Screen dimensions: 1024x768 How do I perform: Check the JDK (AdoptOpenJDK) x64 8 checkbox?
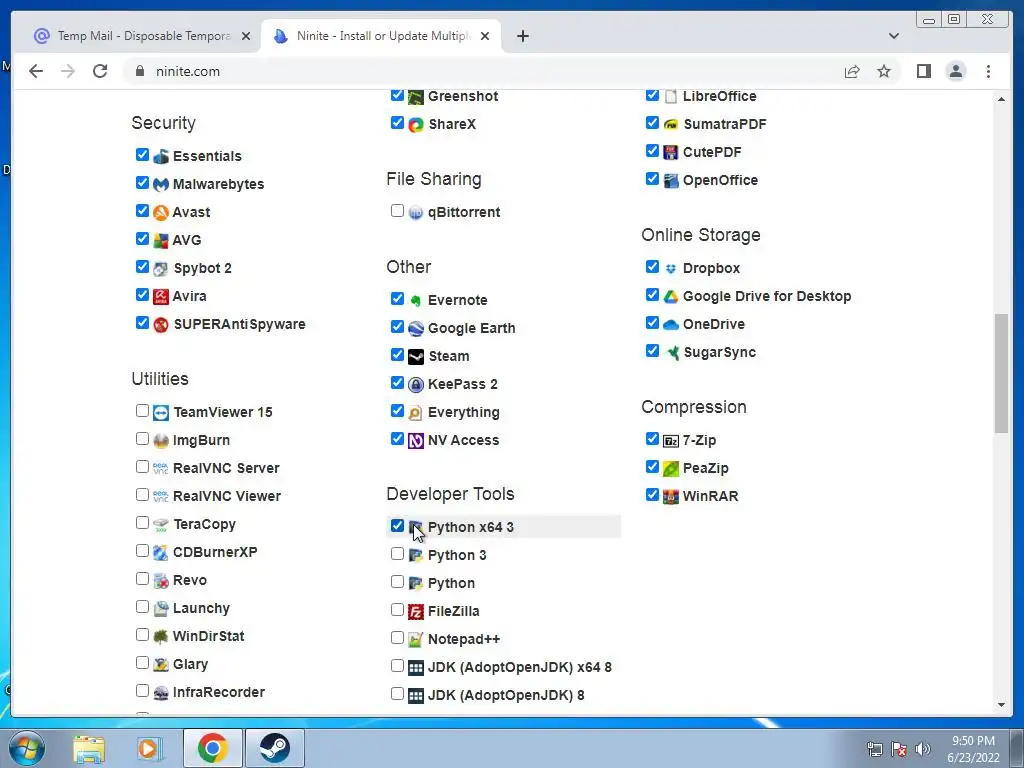pyautogui.click(x=397, y=665)
